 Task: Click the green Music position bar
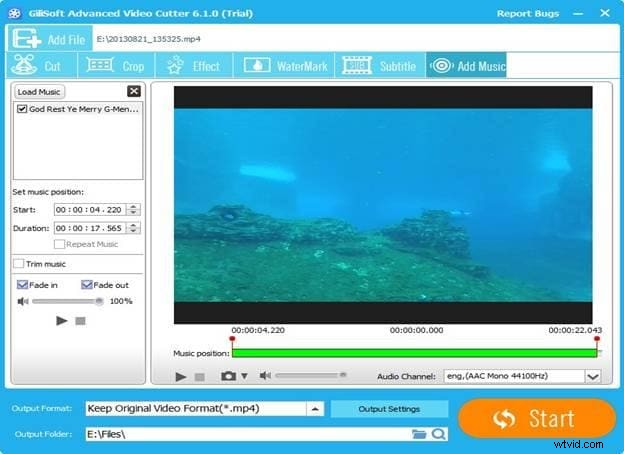click(414, 353)
